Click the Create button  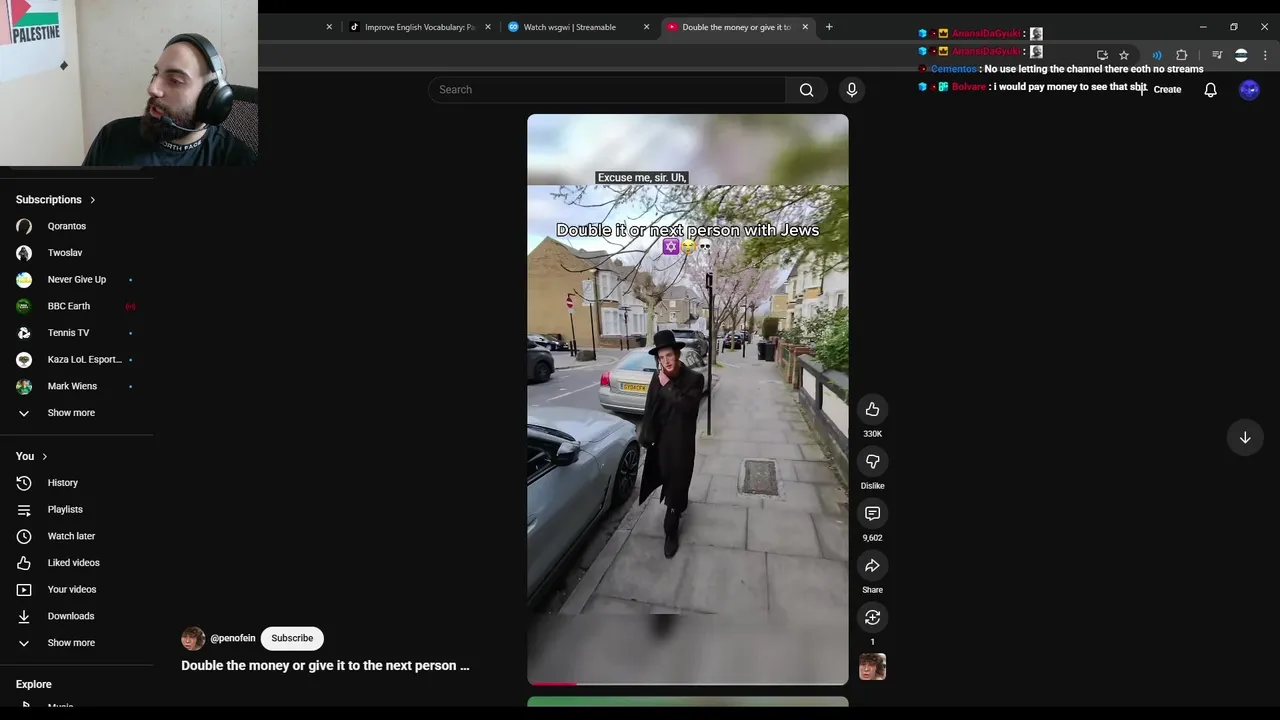tap(1167, 90)
